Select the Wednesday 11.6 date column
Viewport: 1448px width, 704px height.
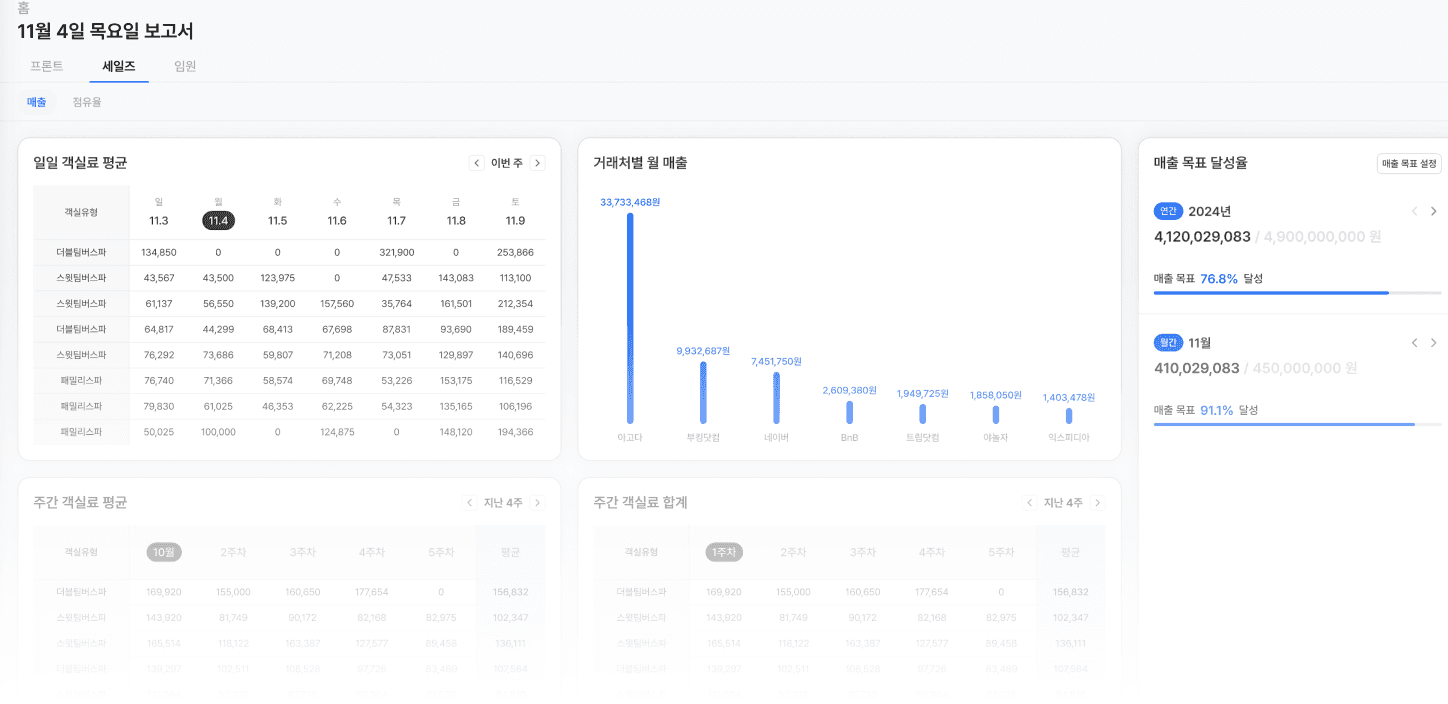[337, 212]
